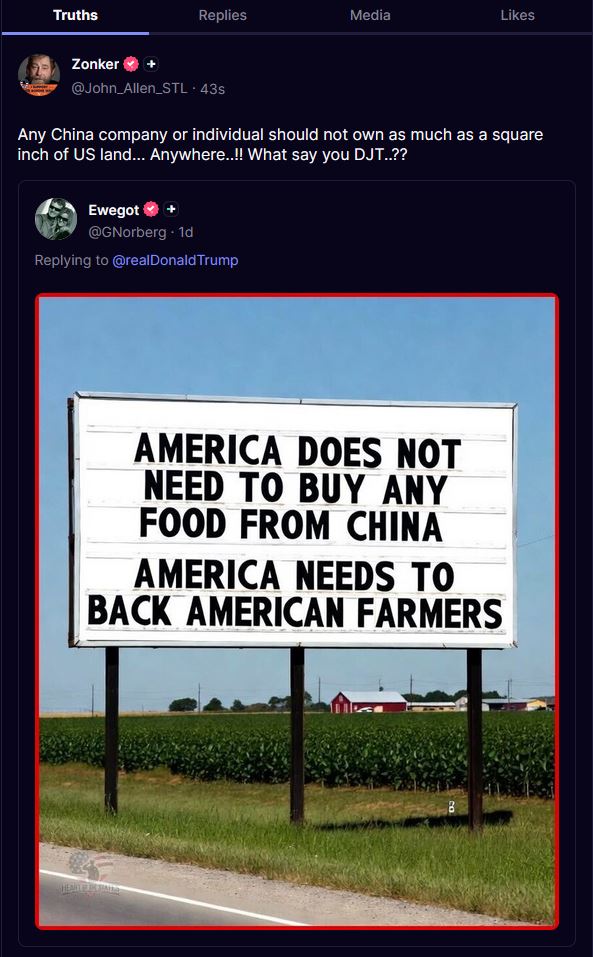Click the plus icon beside Zonker
The width and height of the screenshot is (593, 957).
click(151, 63)
